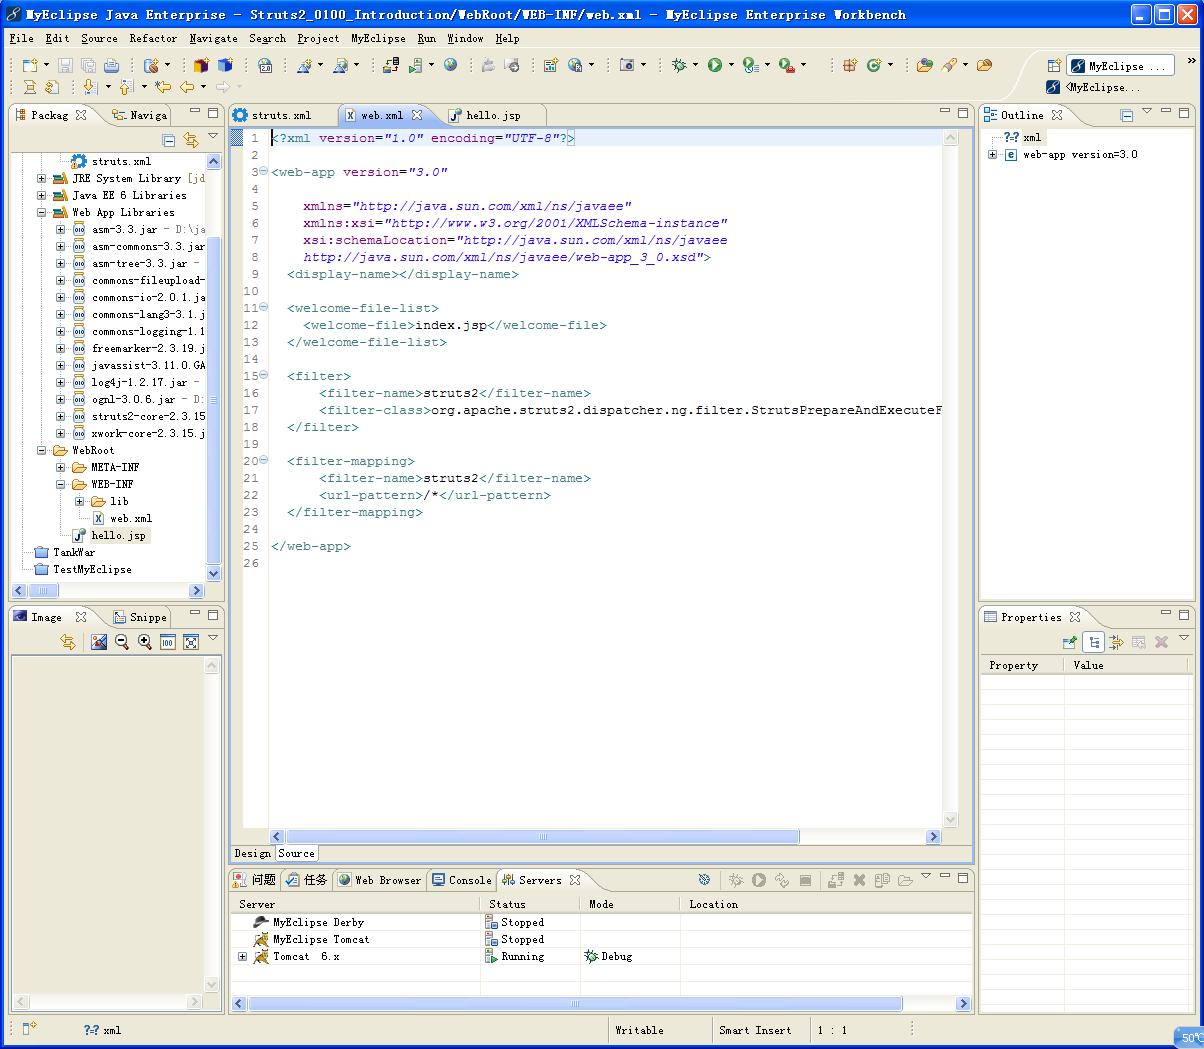Viewport: 1204px width, 1049px height.
Task: Fold the filter element at line 15
Action: point(264,376)
